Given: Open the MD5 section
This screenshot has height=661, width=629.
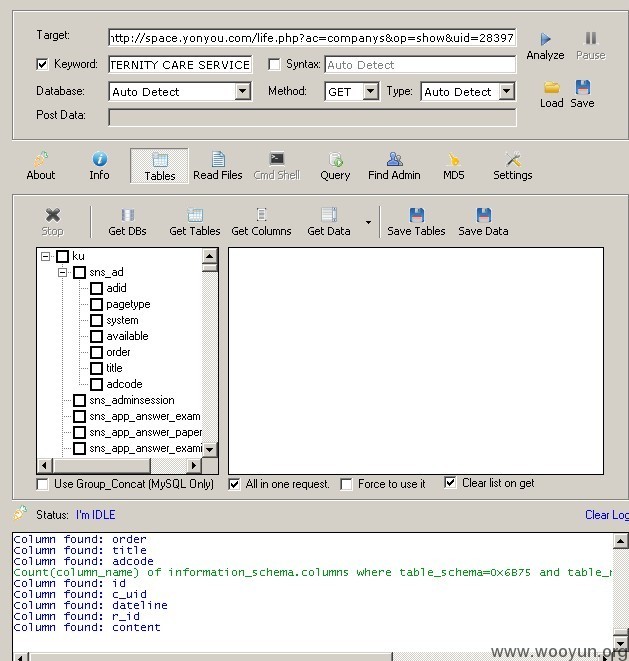Looking at the screenshot, I should [454, 166].
